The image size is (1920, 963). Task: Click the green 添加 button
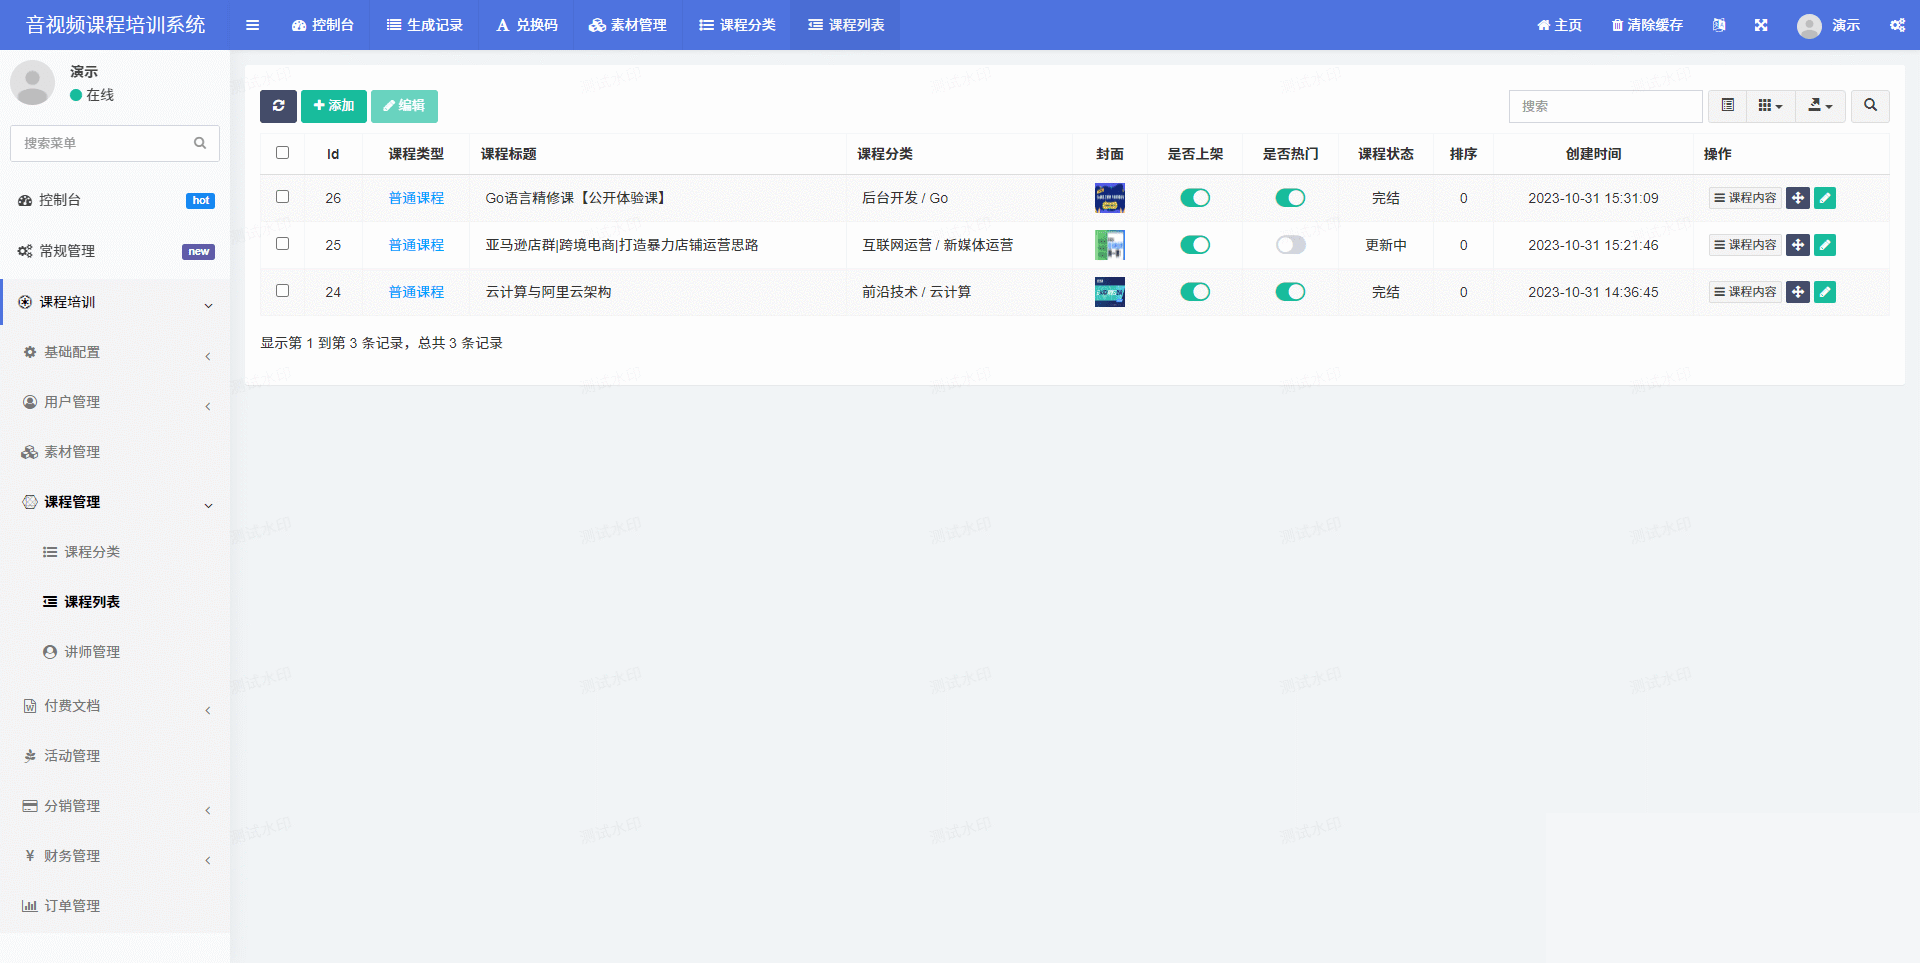pos(334,106)
